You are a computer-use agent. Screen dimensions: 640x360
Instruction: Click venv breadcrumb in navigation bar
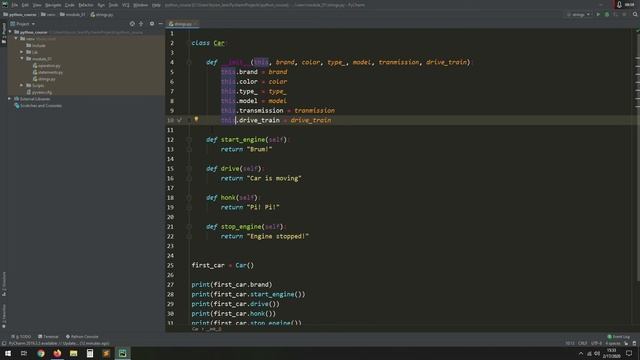(48, 14)
